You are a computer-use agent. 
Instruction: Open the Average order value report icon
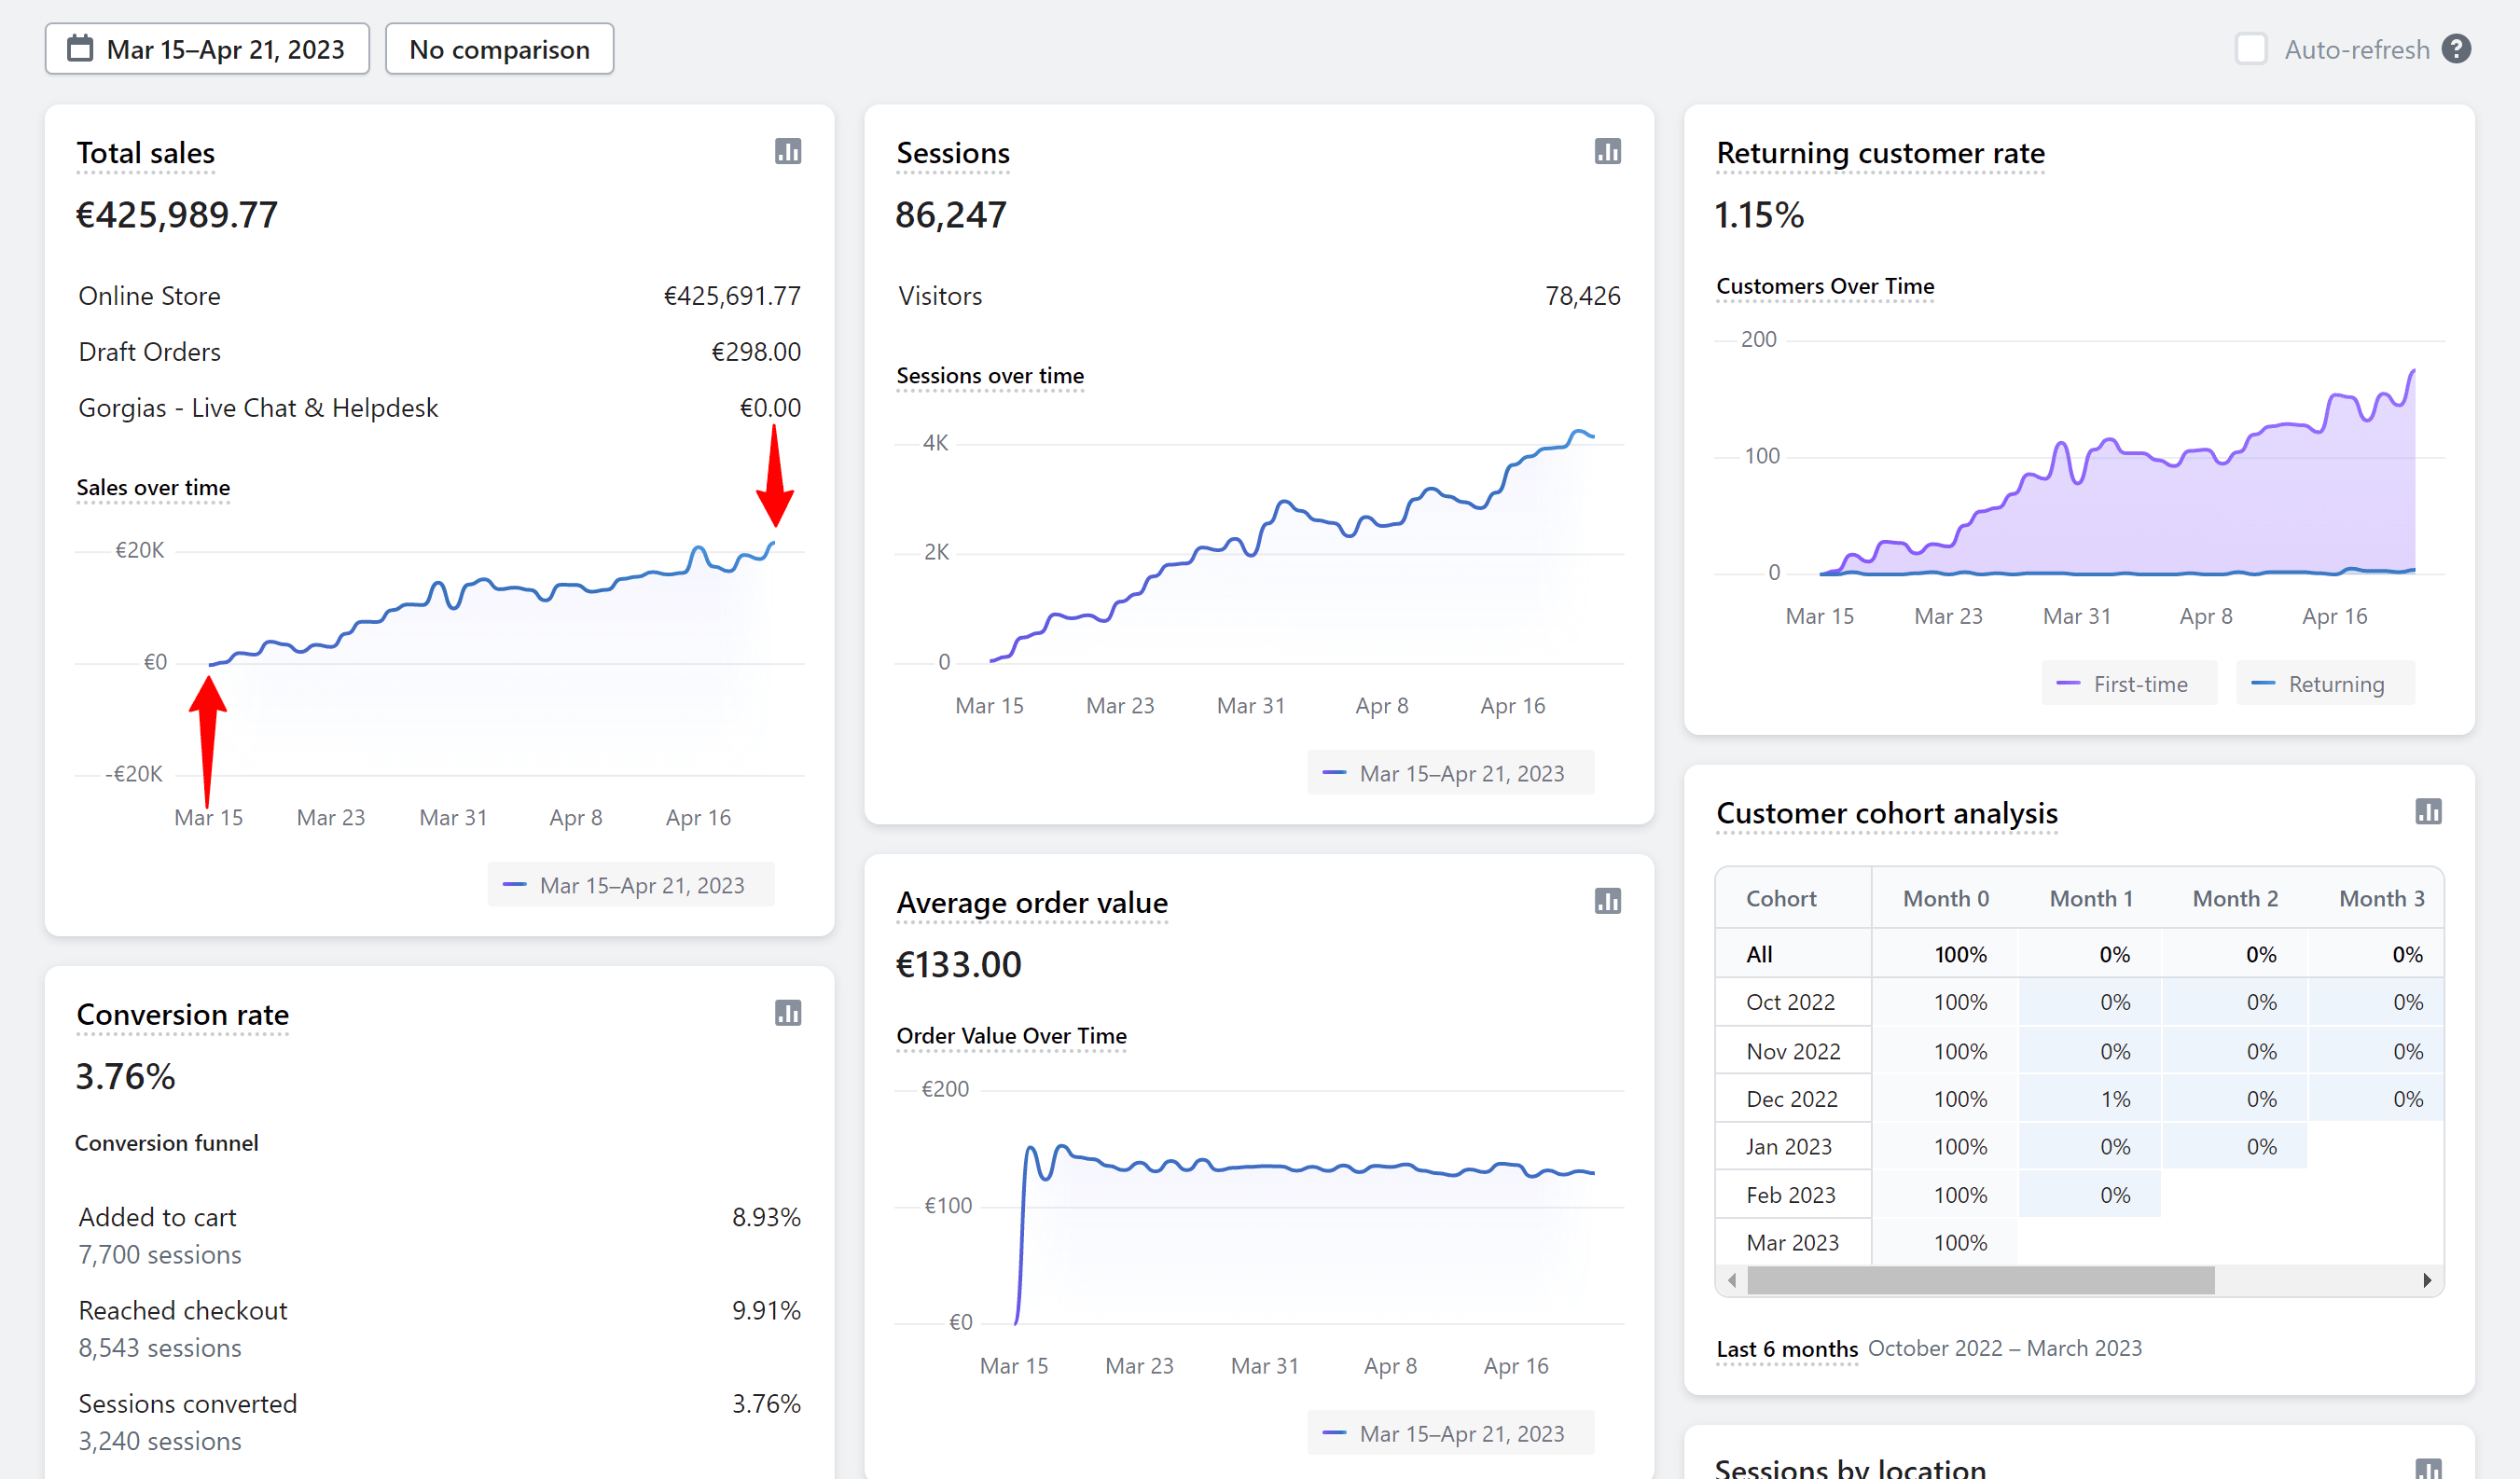(x=1607, y=901)
